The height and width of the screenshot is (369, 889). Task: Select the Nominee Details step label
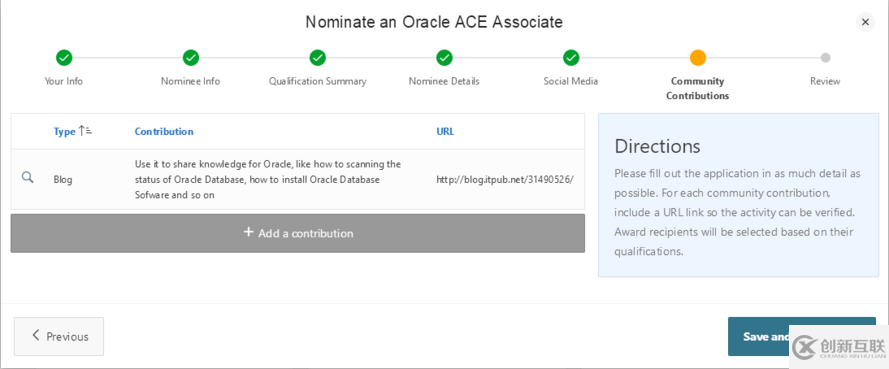tap(444, 81)
